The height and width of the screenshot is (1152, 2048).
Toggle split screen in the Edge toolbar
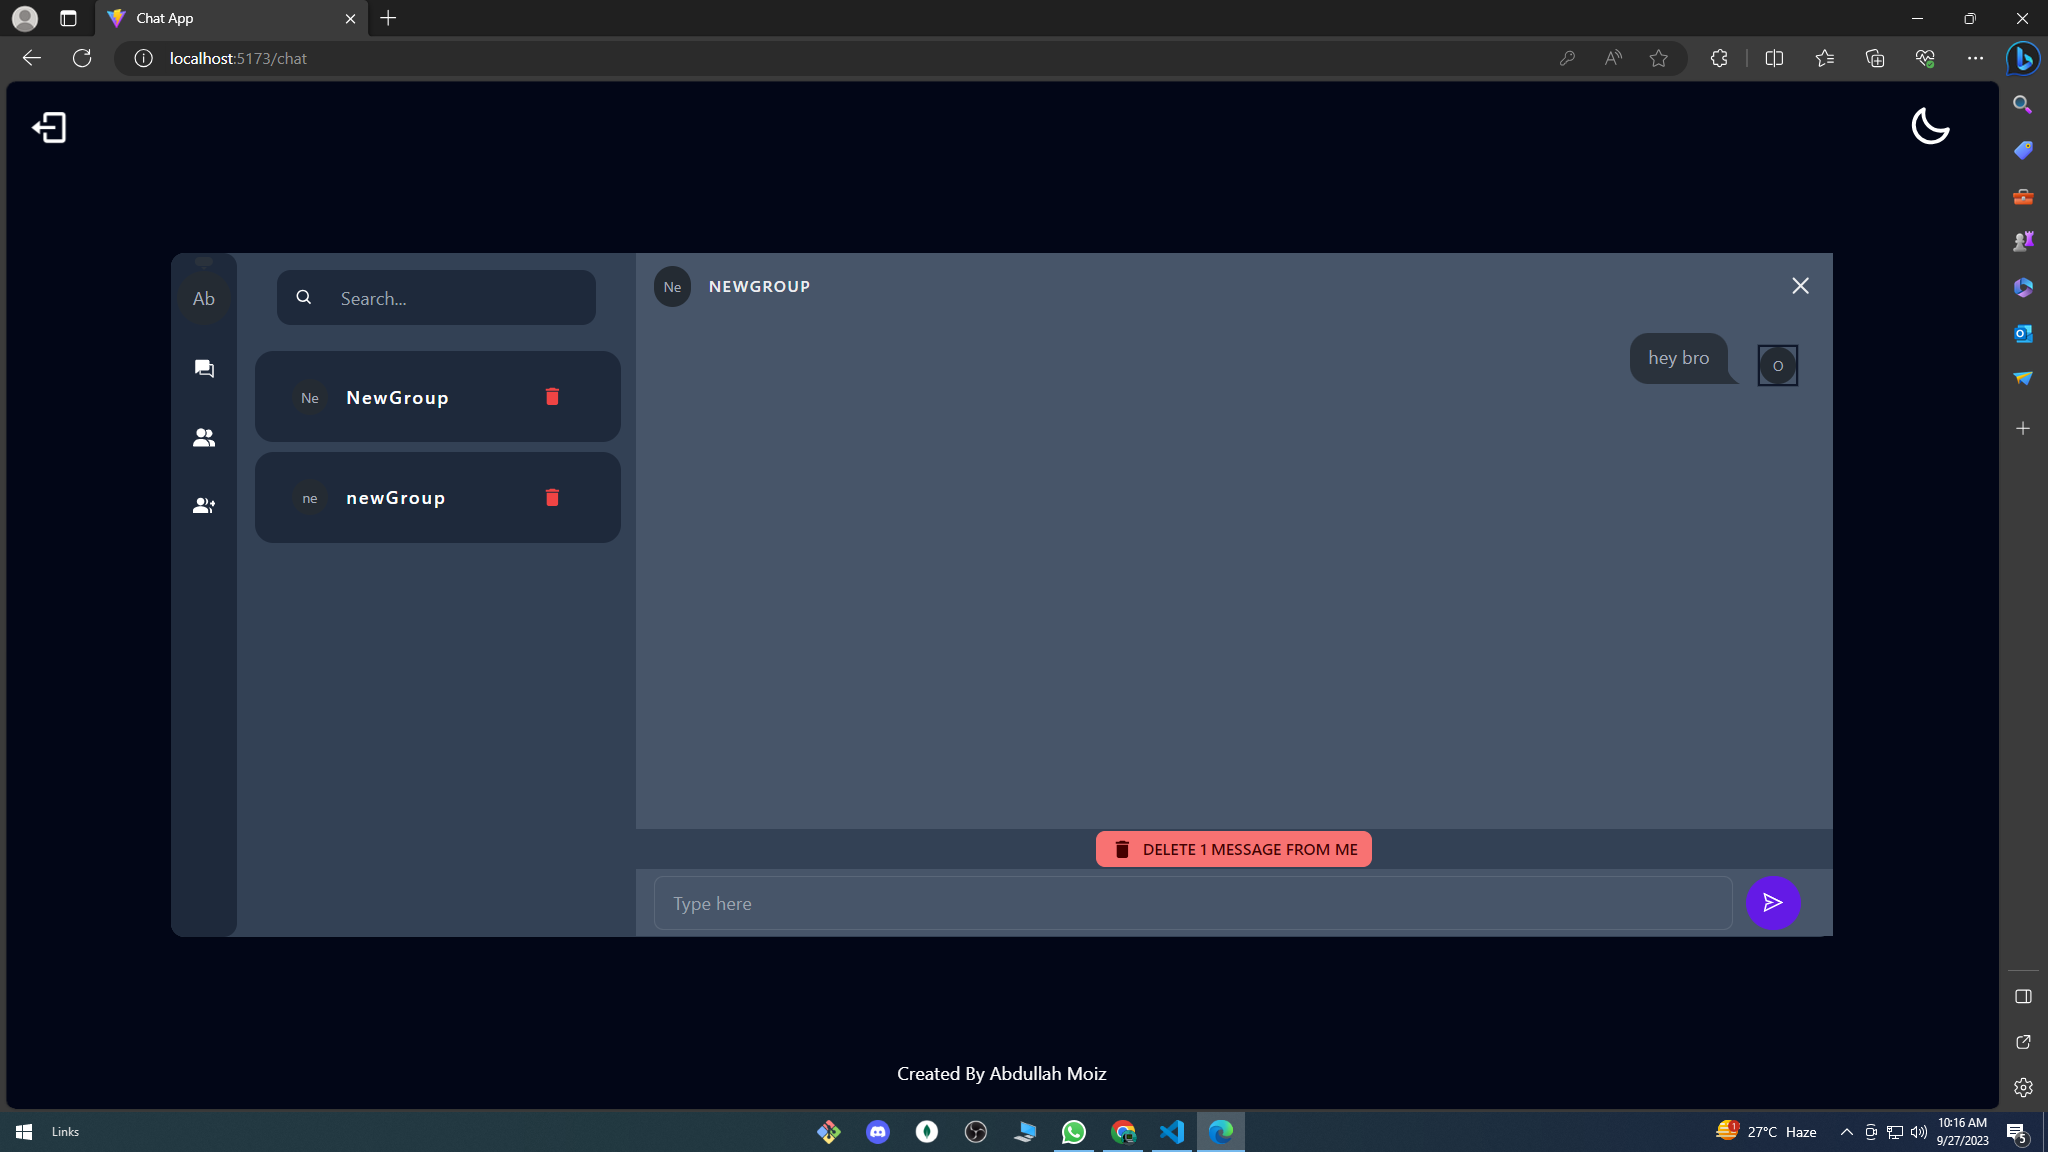click(1775, 58)
